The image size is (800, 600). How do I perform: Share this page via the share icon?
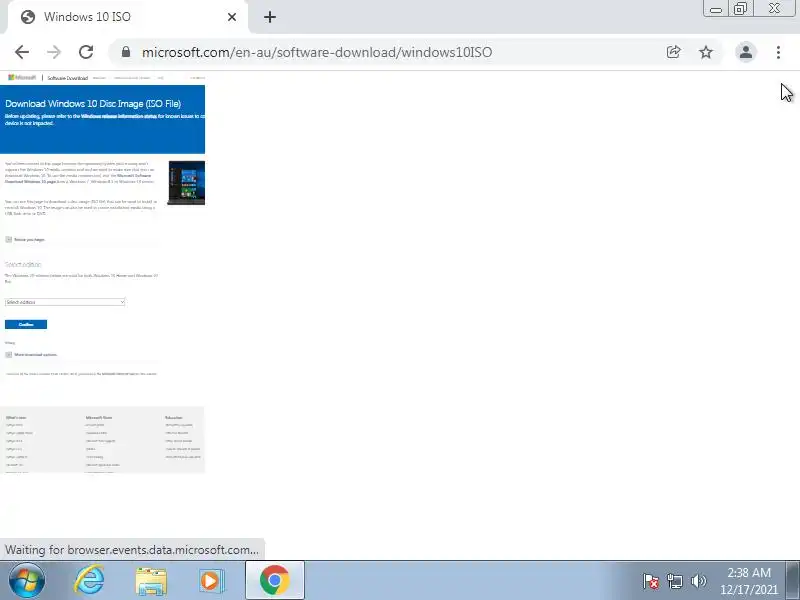(x=673, y=52)
